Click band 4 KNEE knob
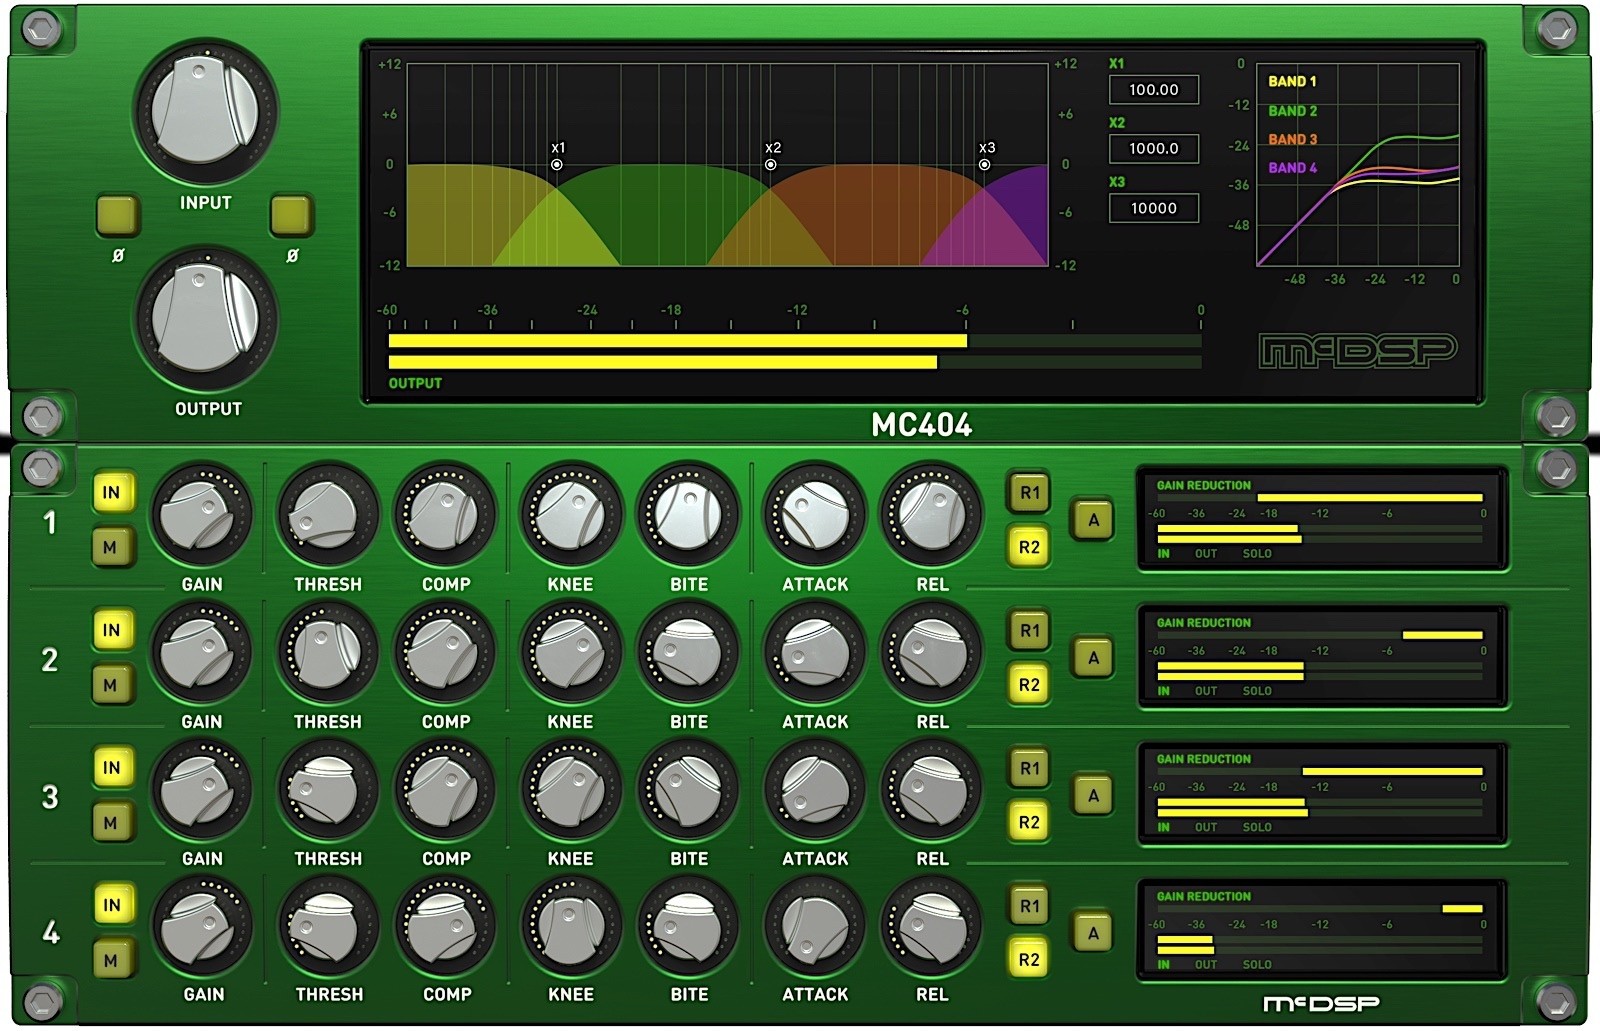 tap(570, 927)
